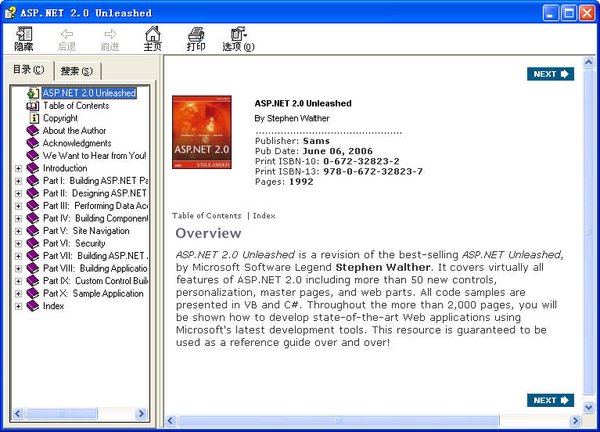The width and height of the screenshot is (600, 432).
Task: Click the Part I purple book icon
Action: pyautogui.click(x=33, y=181)
